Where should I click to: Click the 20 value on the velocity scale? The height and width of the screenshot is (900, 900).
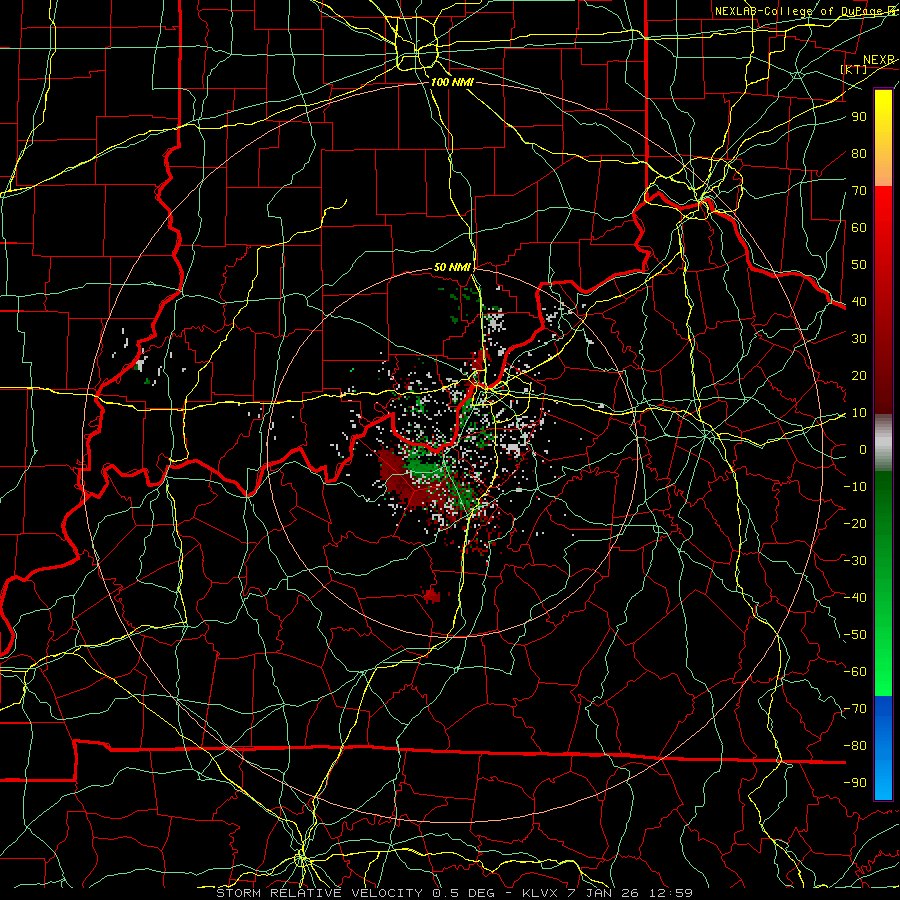[x=859, y=375]
